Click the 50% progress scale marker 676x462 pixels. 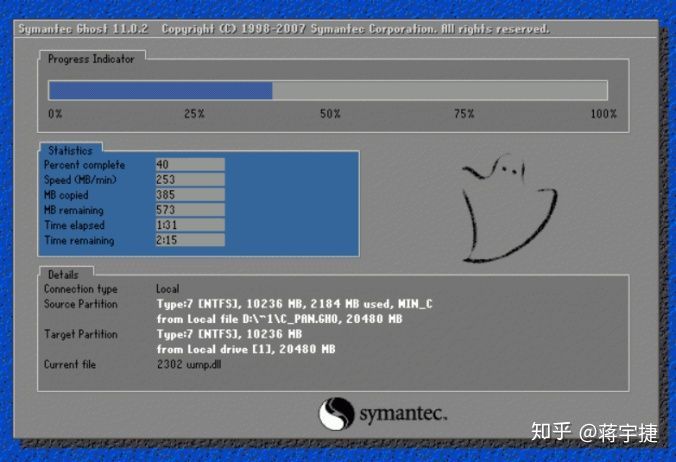330,114
